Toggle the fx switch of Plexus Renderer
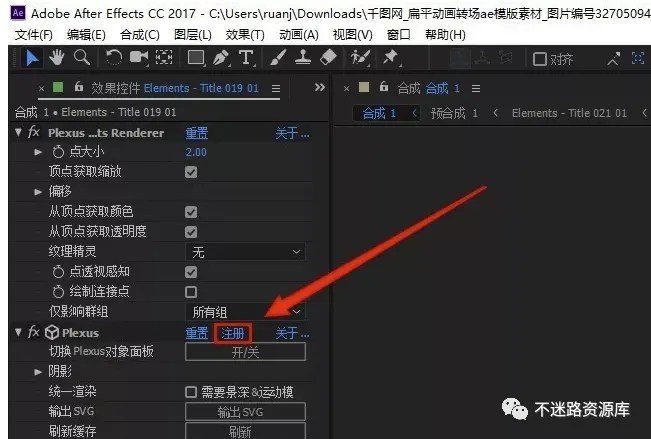Viewport: 651px width, 439px height. pos(34,132)
